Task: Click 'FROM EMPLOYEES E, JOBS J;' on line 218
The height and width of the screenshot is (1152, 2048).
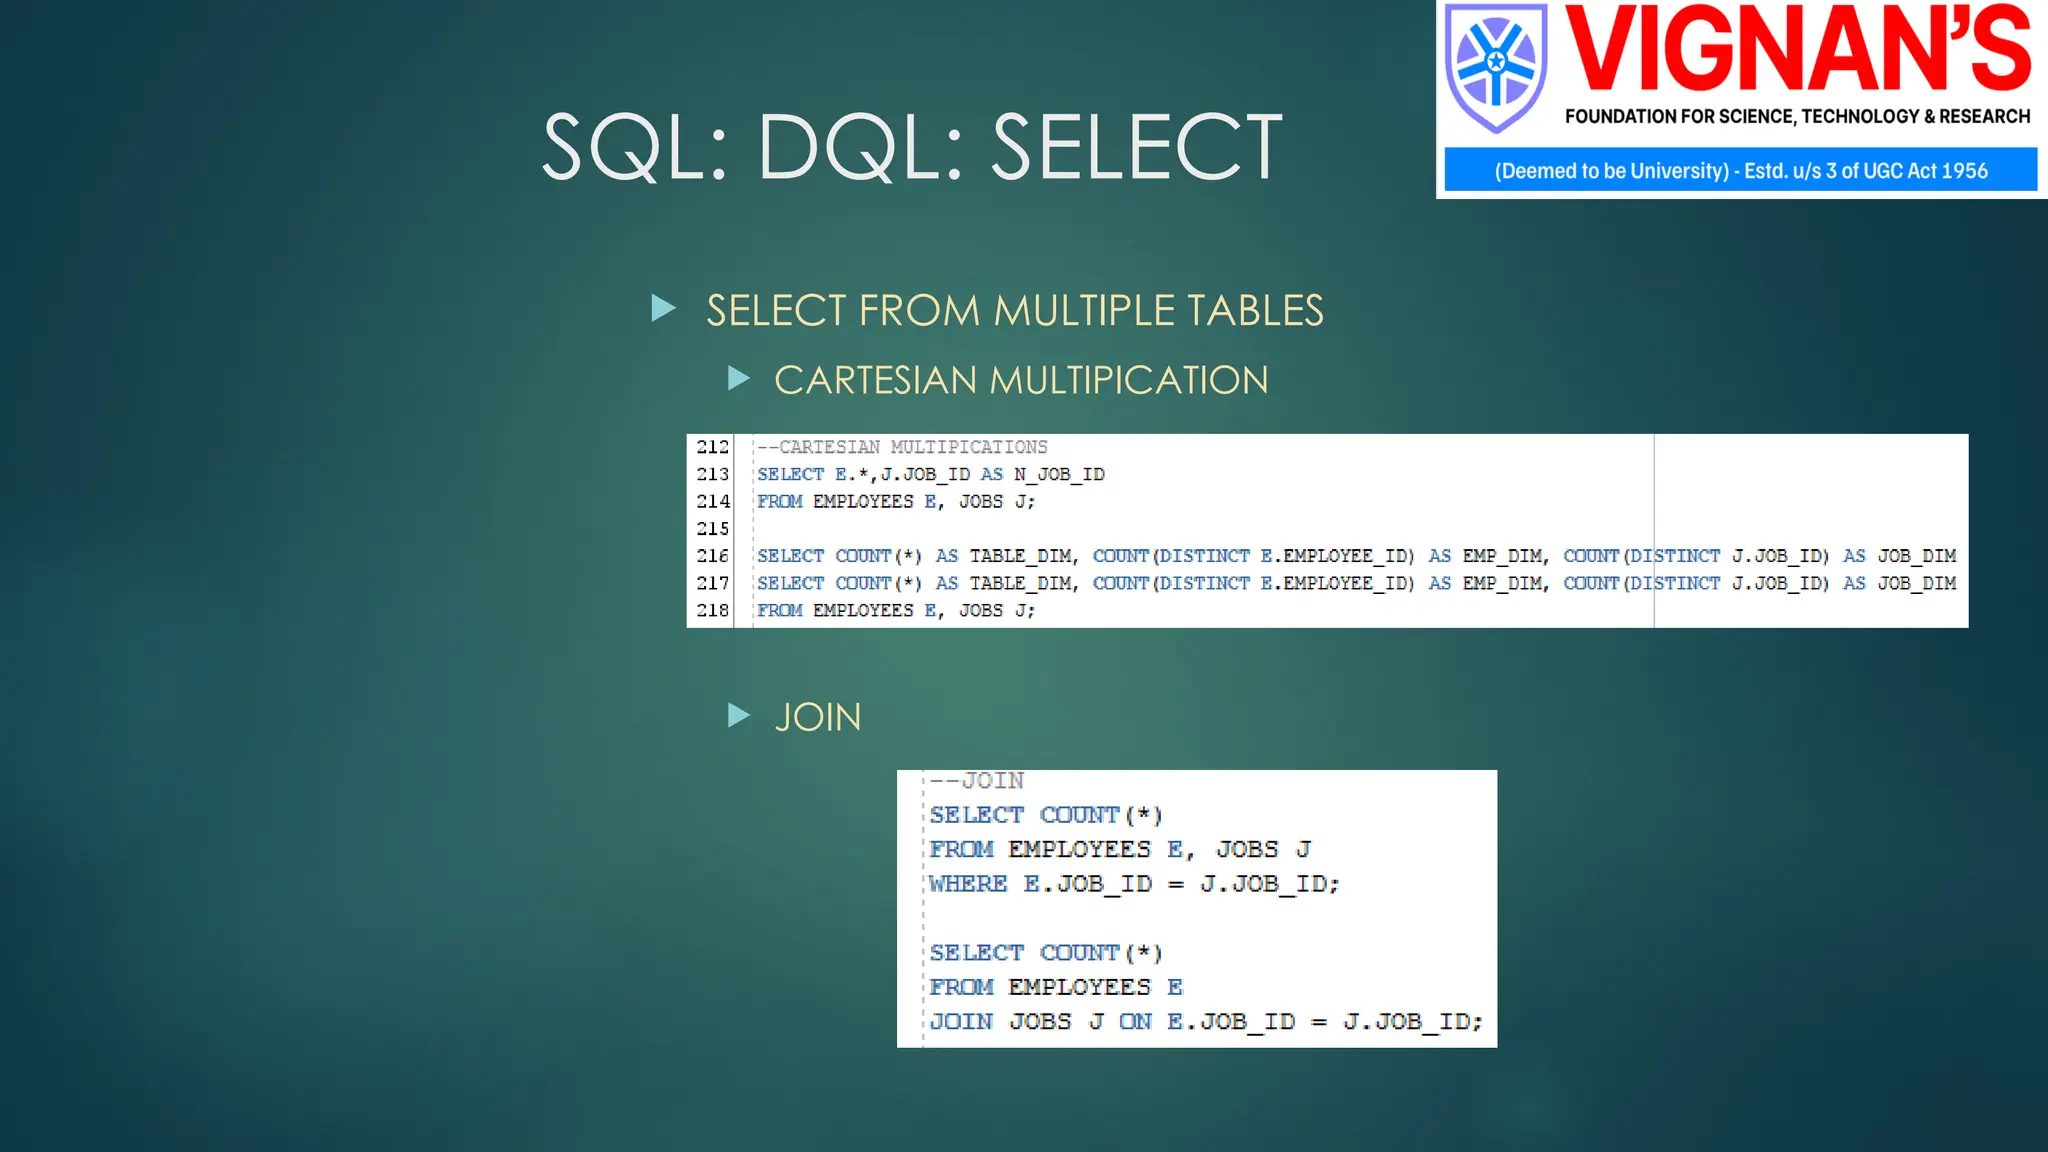Action: 896,610
